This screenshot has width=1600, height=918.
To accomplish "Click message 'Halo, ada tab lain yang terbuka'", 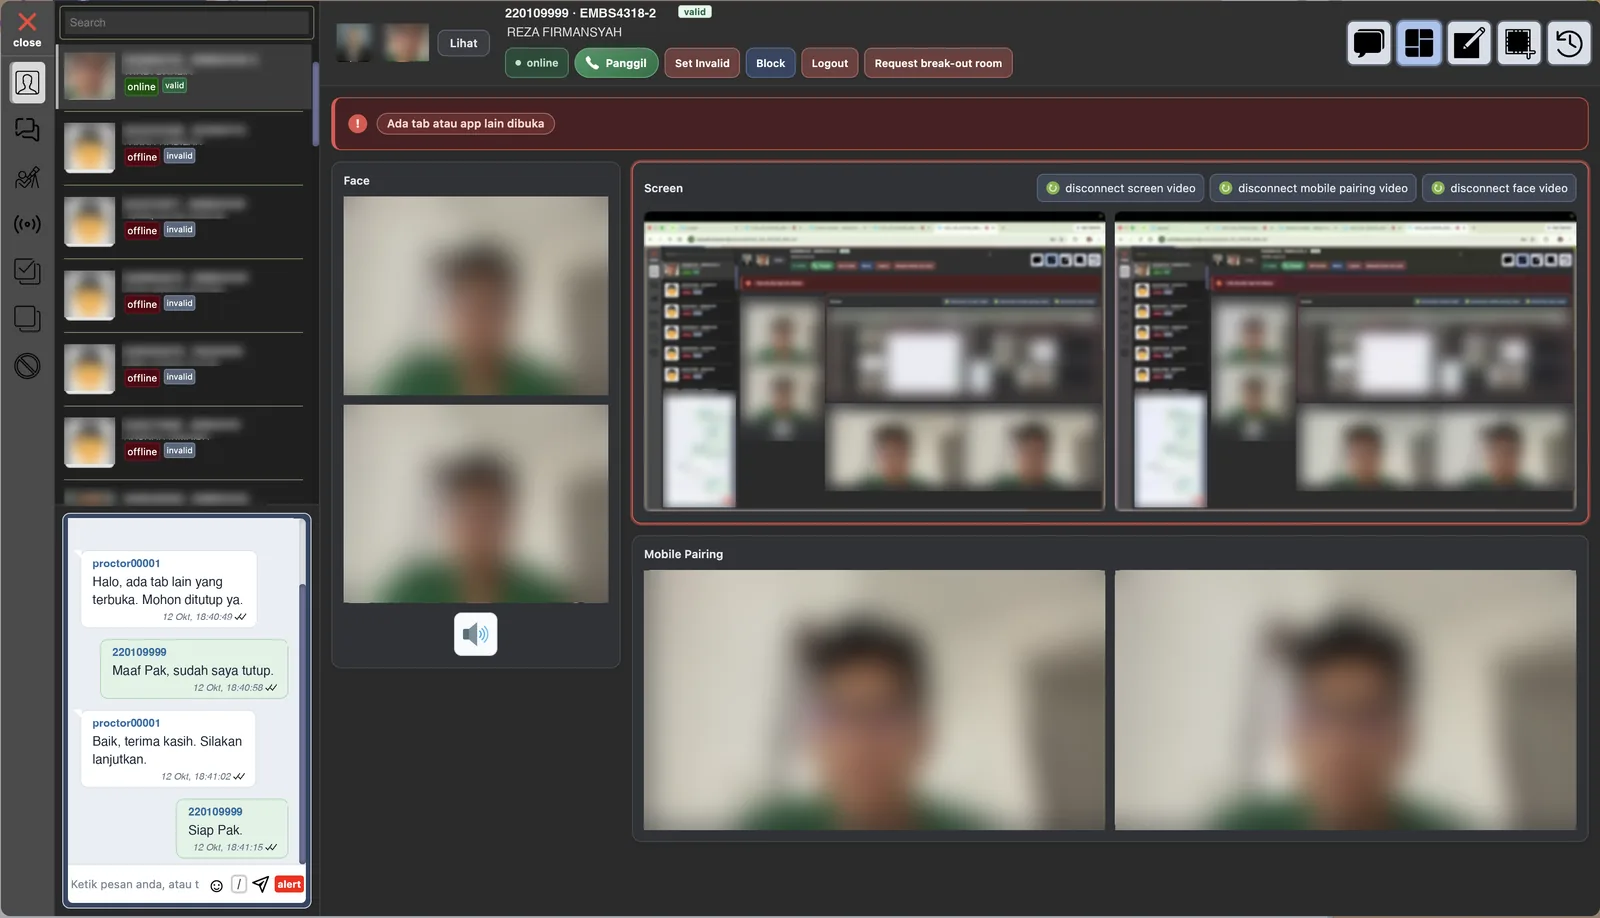I will click(168, 591).
